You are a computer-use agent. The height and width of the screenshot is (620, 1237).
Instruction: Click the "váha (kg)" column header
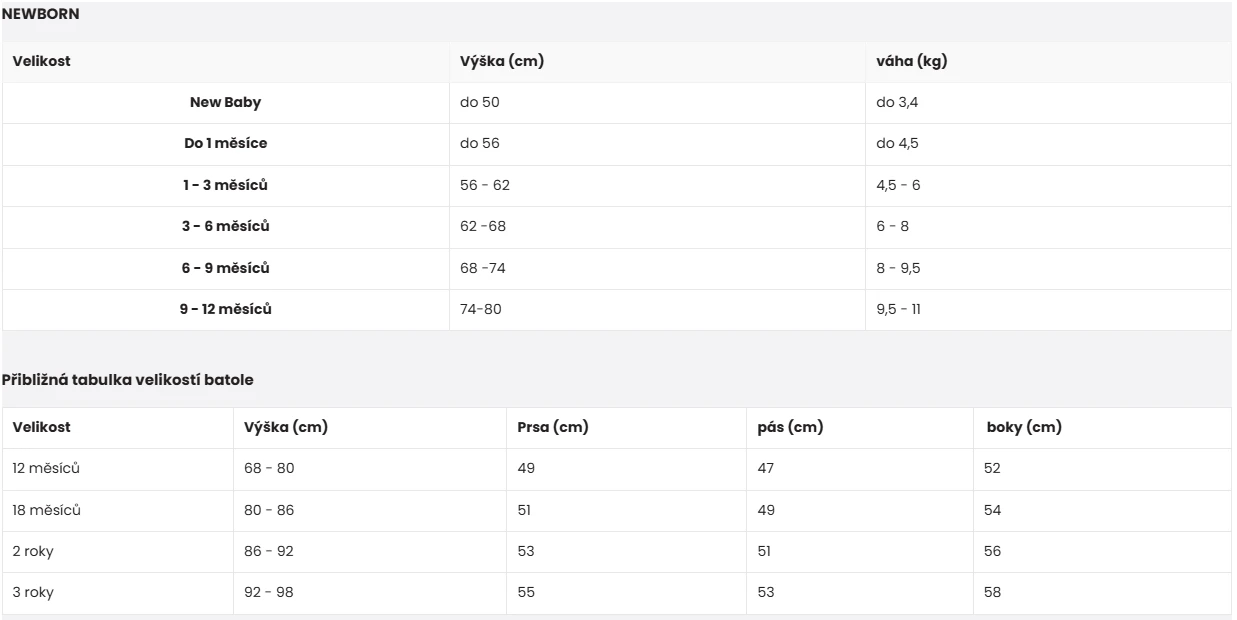coord(911,61)
